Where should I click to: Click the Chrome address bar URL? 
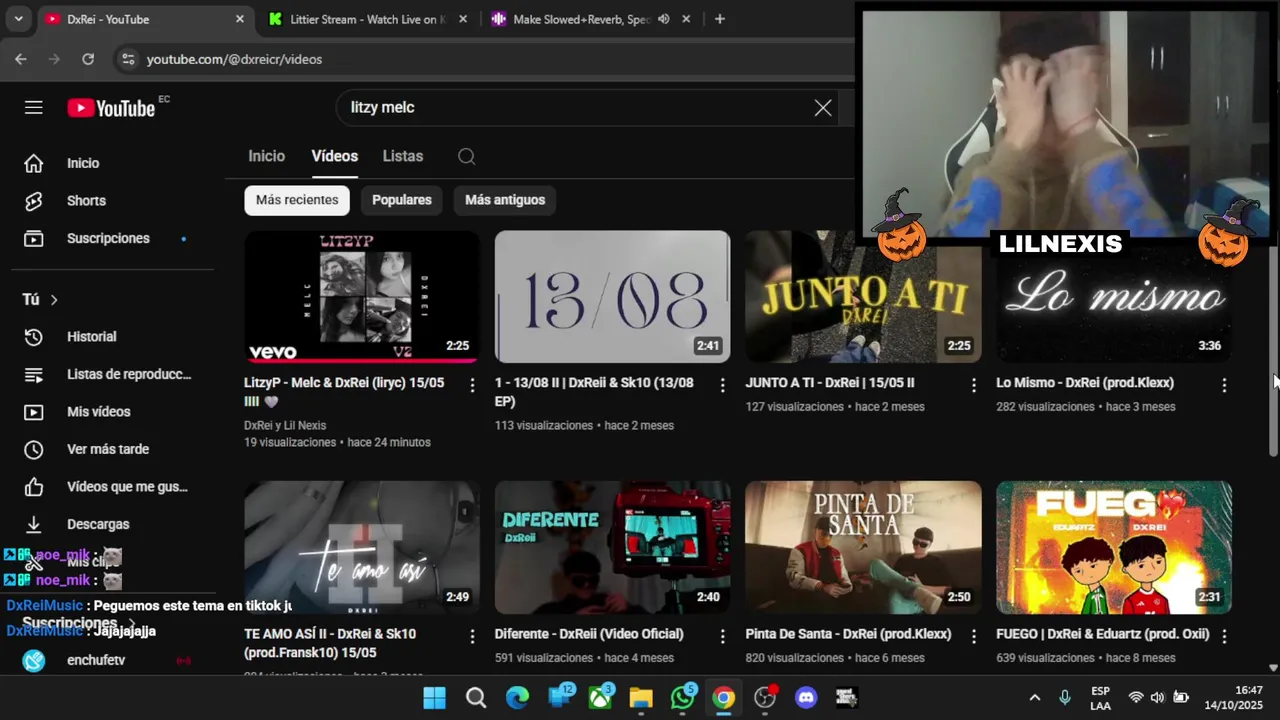pos(234,59)
